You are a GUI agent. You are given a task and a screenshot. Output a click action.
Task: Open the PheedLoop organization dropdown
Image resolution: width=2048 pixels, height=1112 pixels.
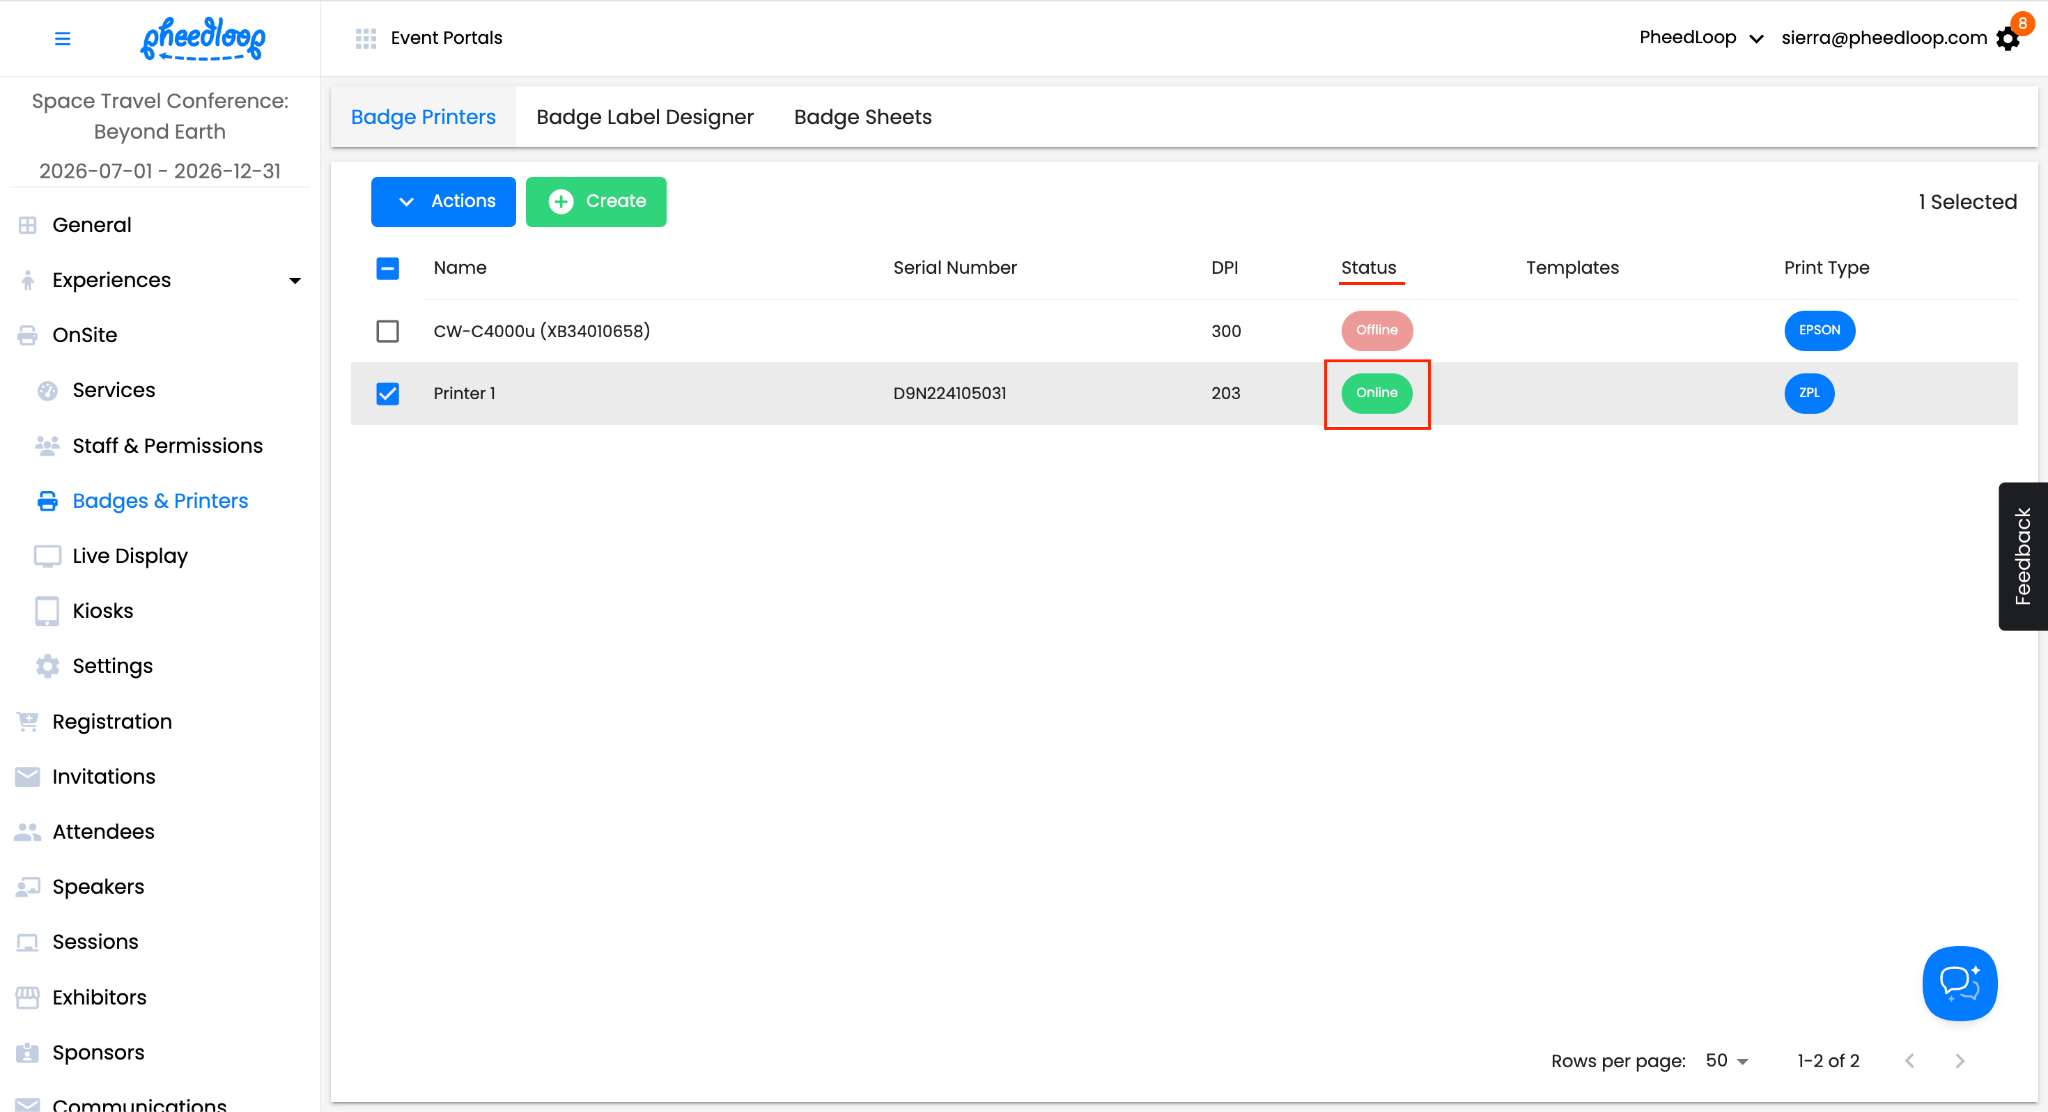pyautogui.click(x=1701, y=38)
